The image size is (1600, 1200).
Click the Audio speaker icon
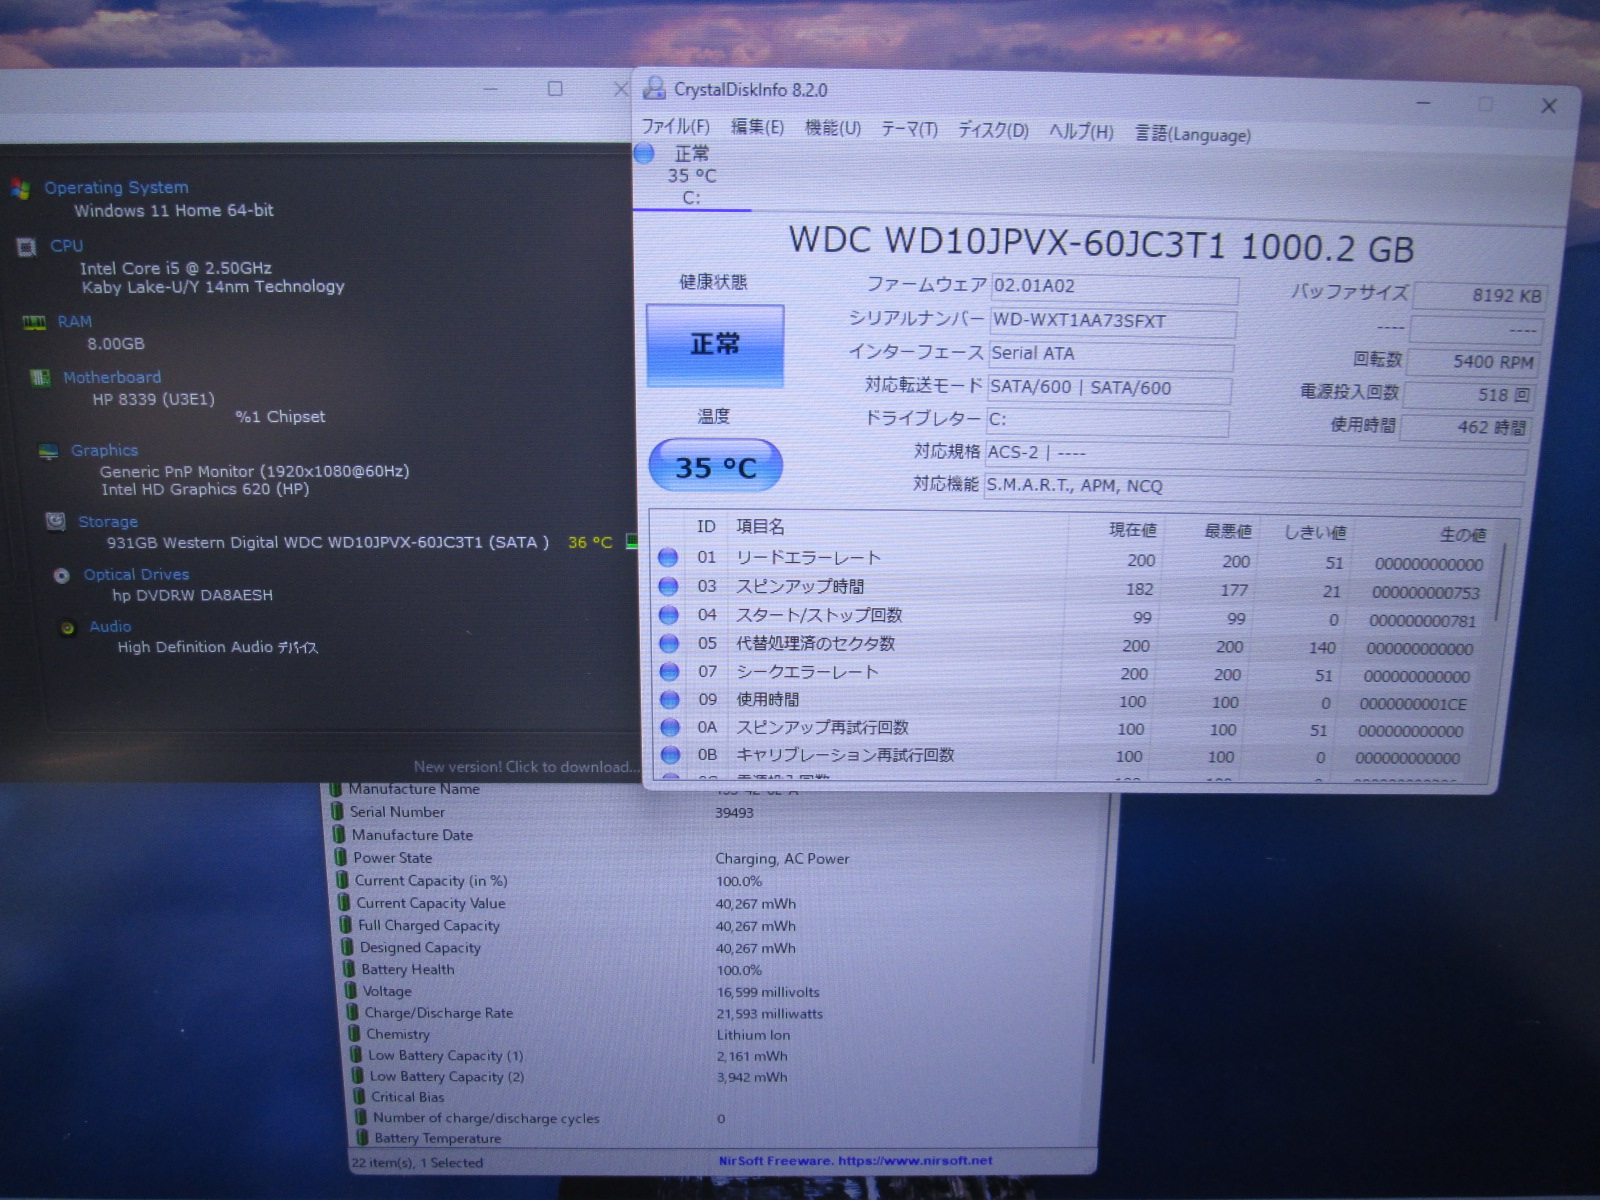(68, 628)
